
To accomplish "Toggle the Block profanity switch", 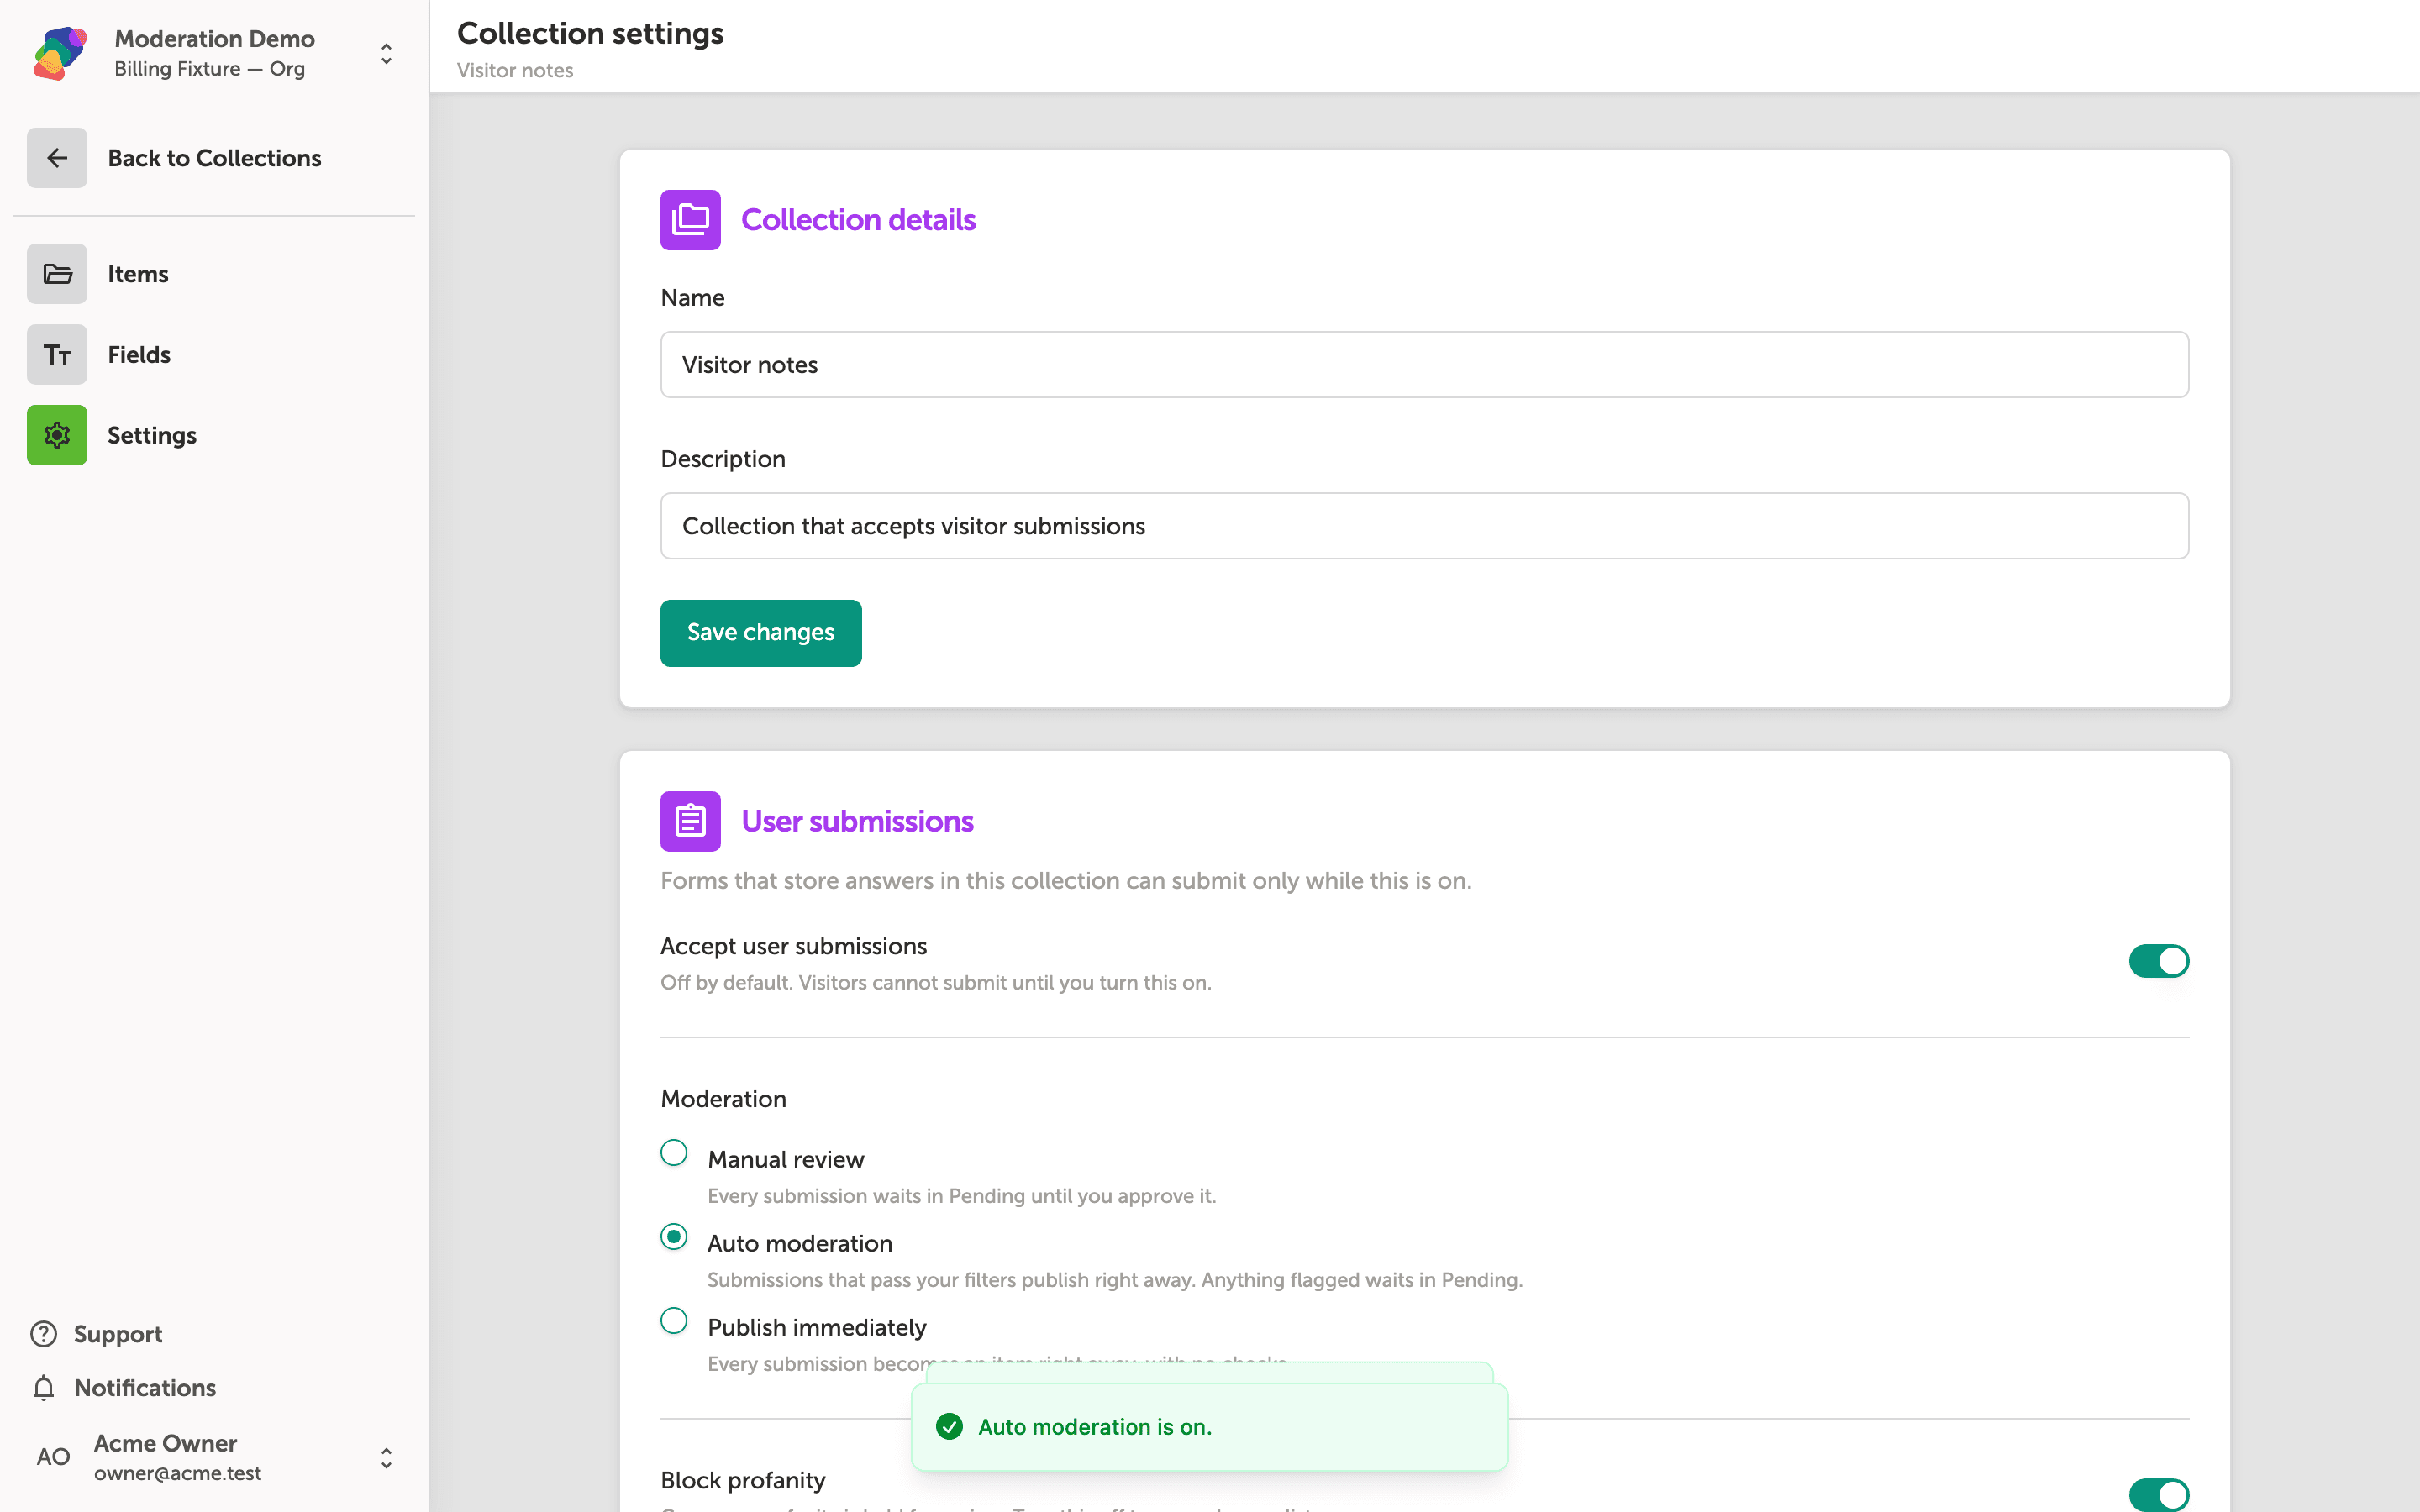I will (x=2158, y=1495).
